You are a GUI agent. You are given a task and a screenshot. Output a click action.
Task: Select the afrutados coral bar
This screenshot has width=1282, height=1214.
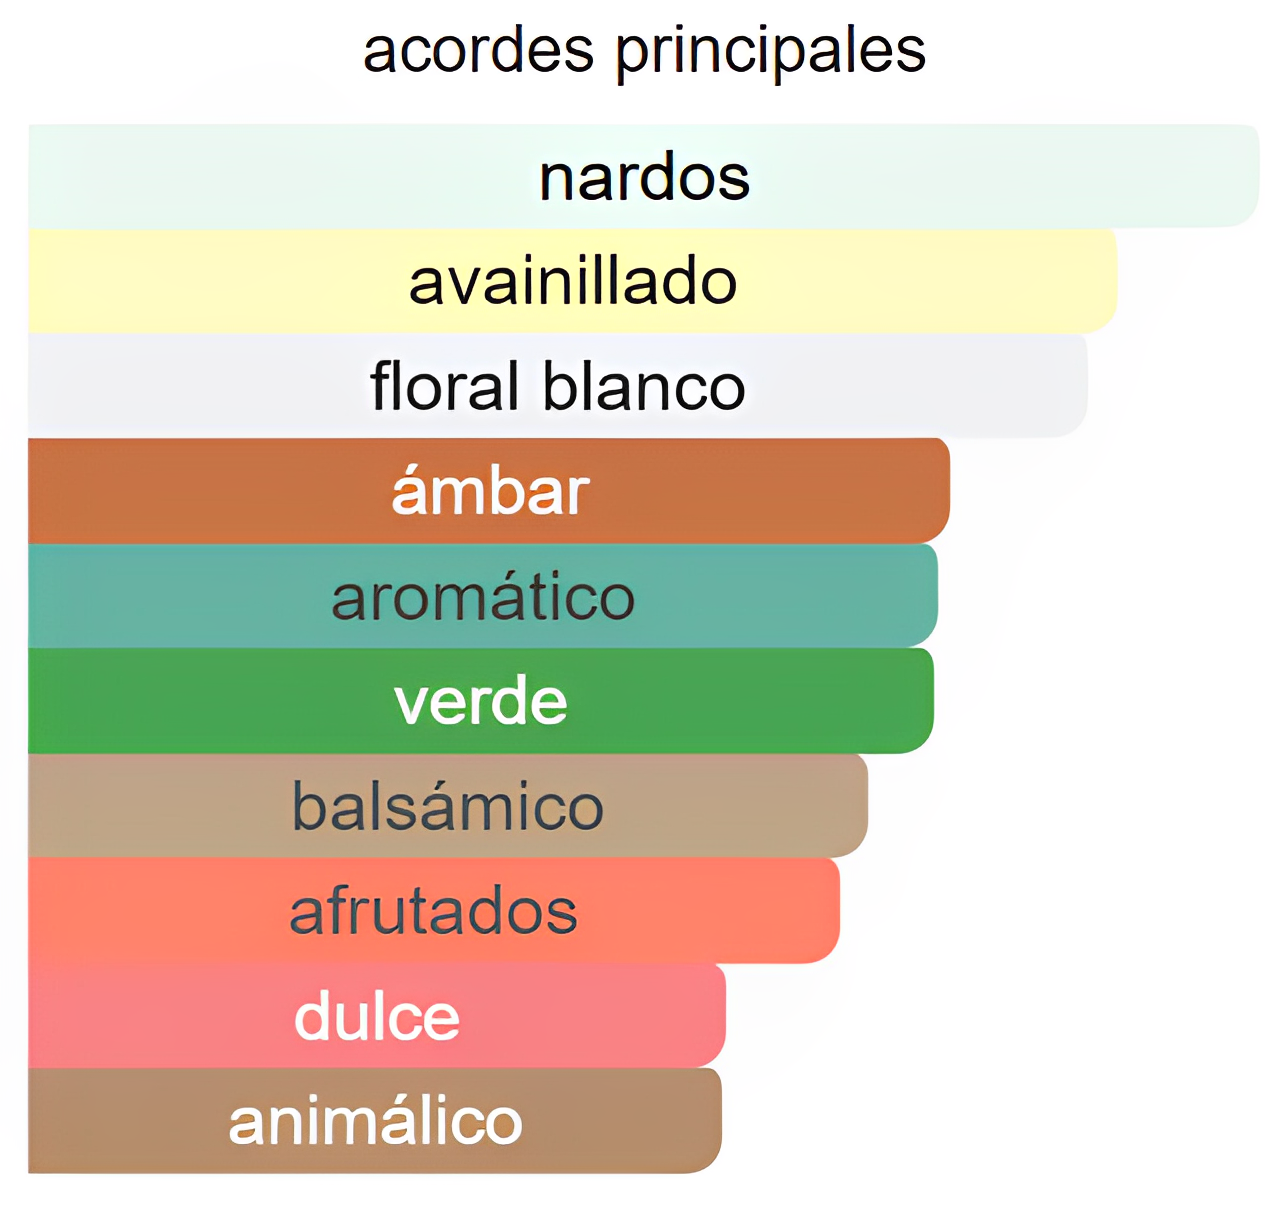(434, 911)
